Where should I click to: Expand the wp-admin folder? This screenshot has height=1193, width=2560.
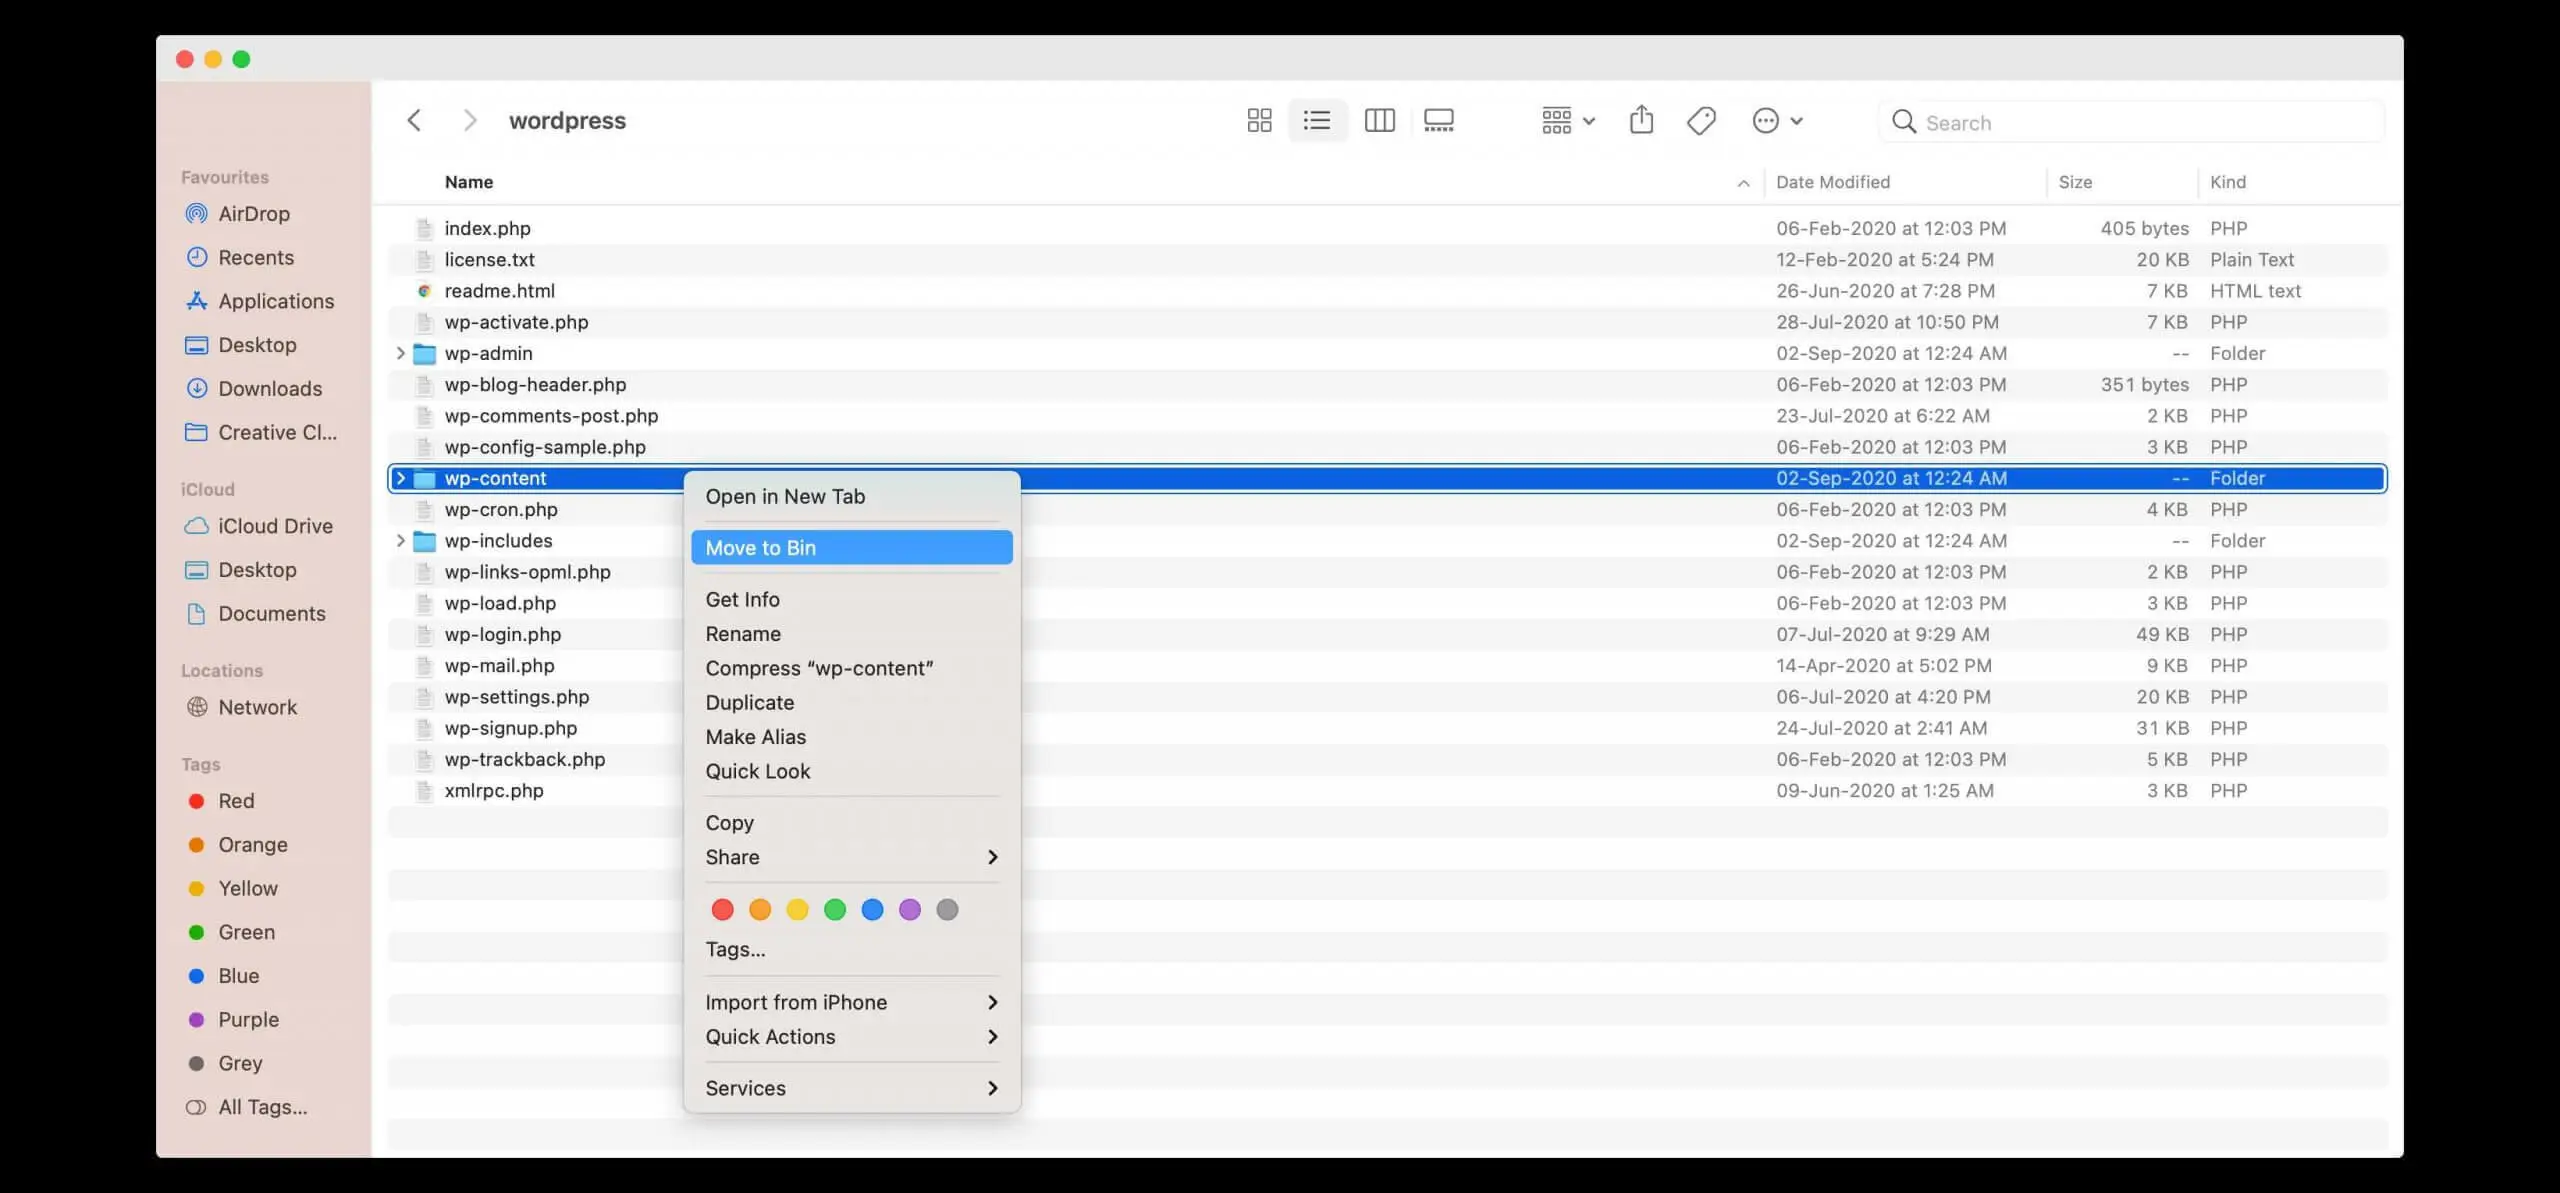(x=400, y=353)
